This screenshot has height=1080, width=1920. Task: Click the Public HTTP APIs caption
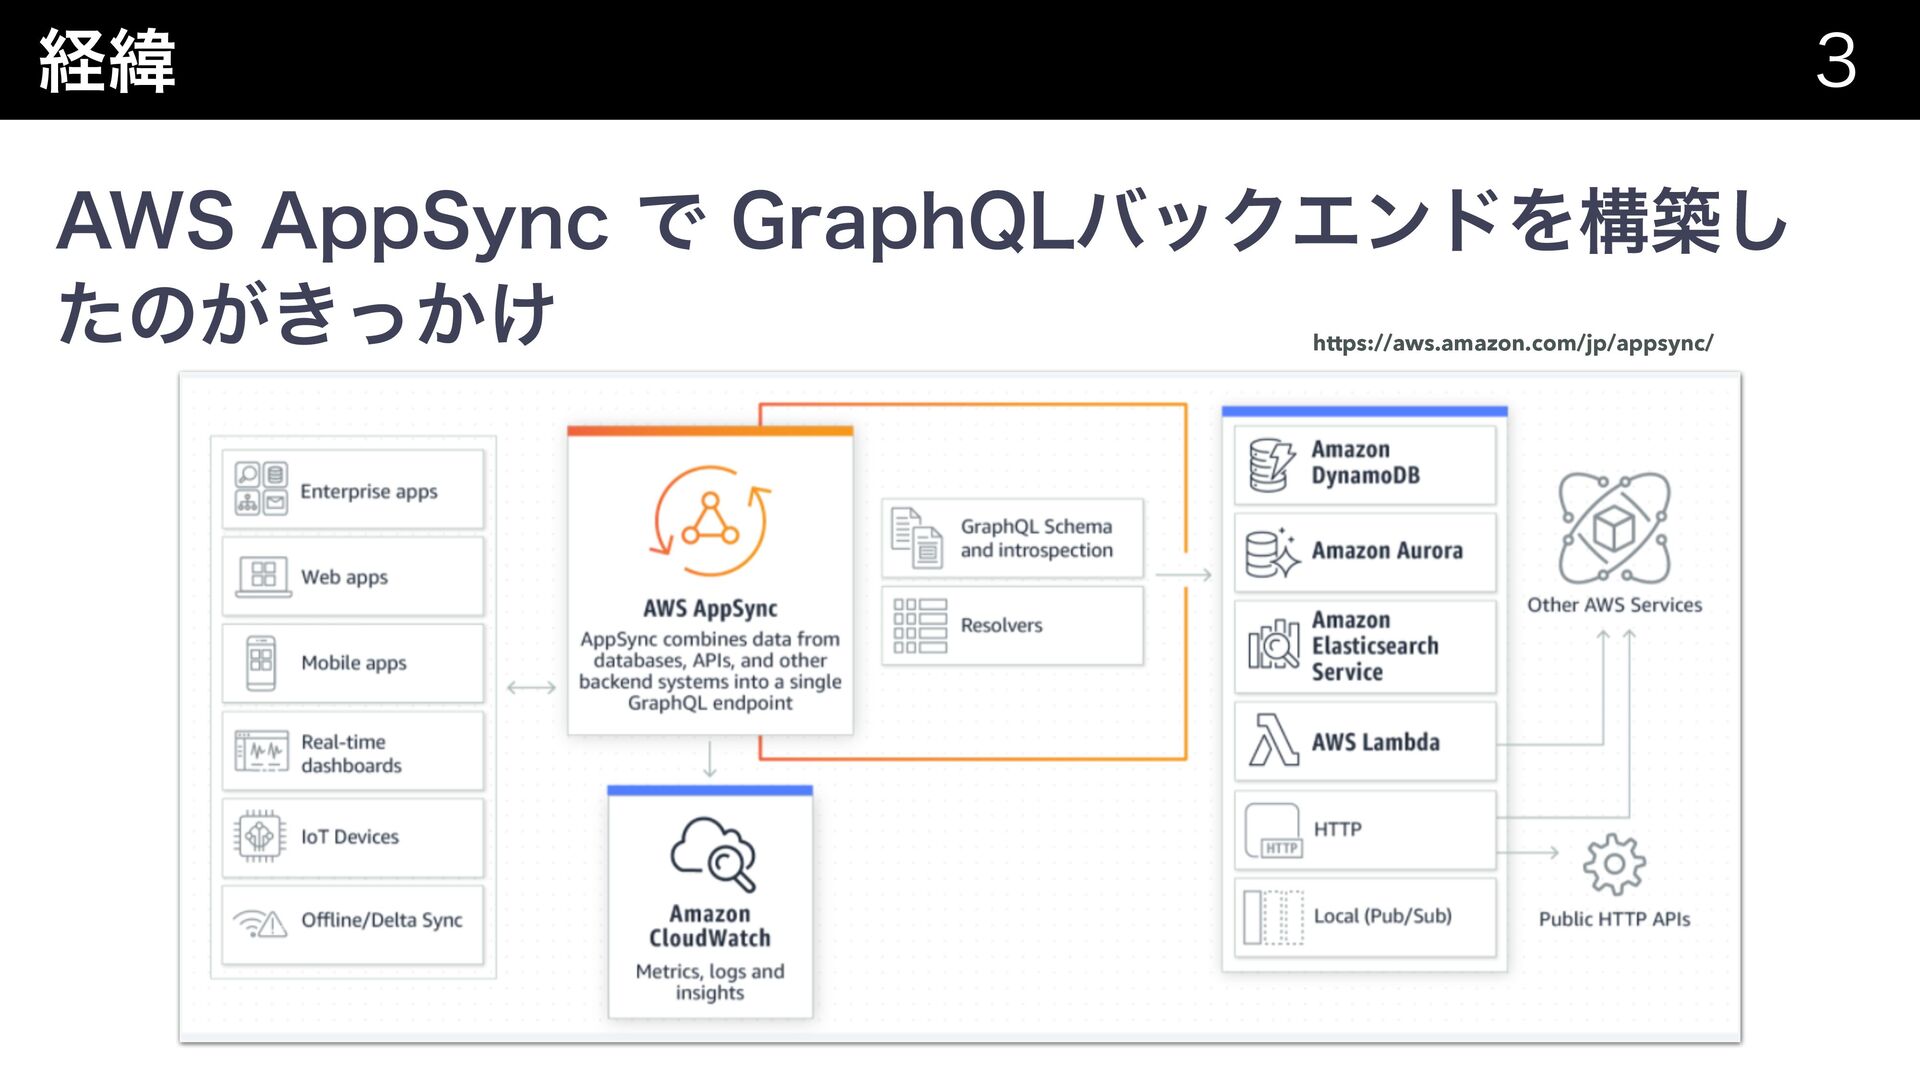[1614, 919]
